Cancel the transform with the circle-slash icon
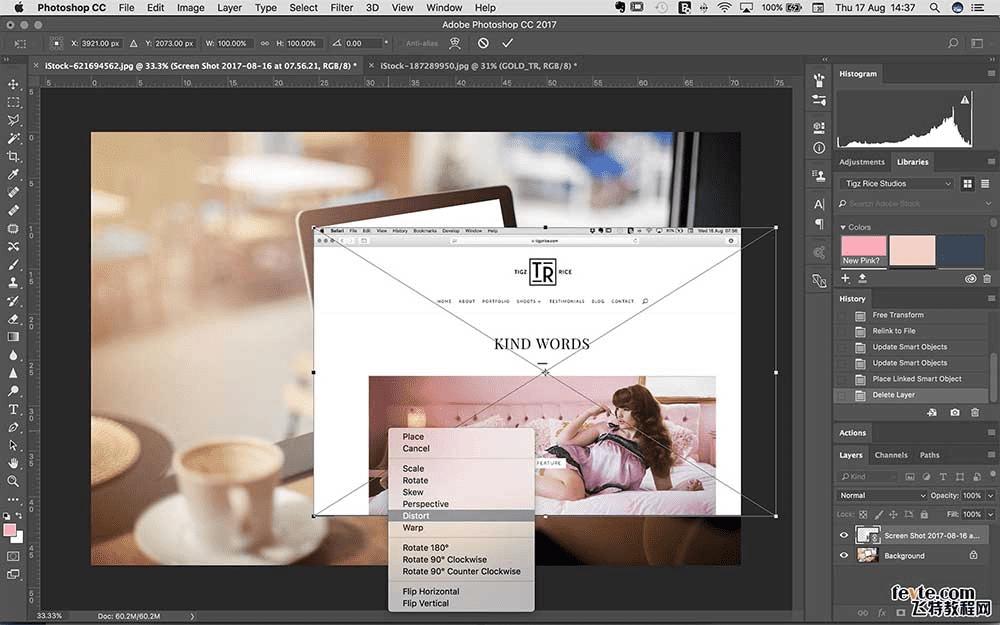Screen dimensions: 1000x625 coord(483,43)
